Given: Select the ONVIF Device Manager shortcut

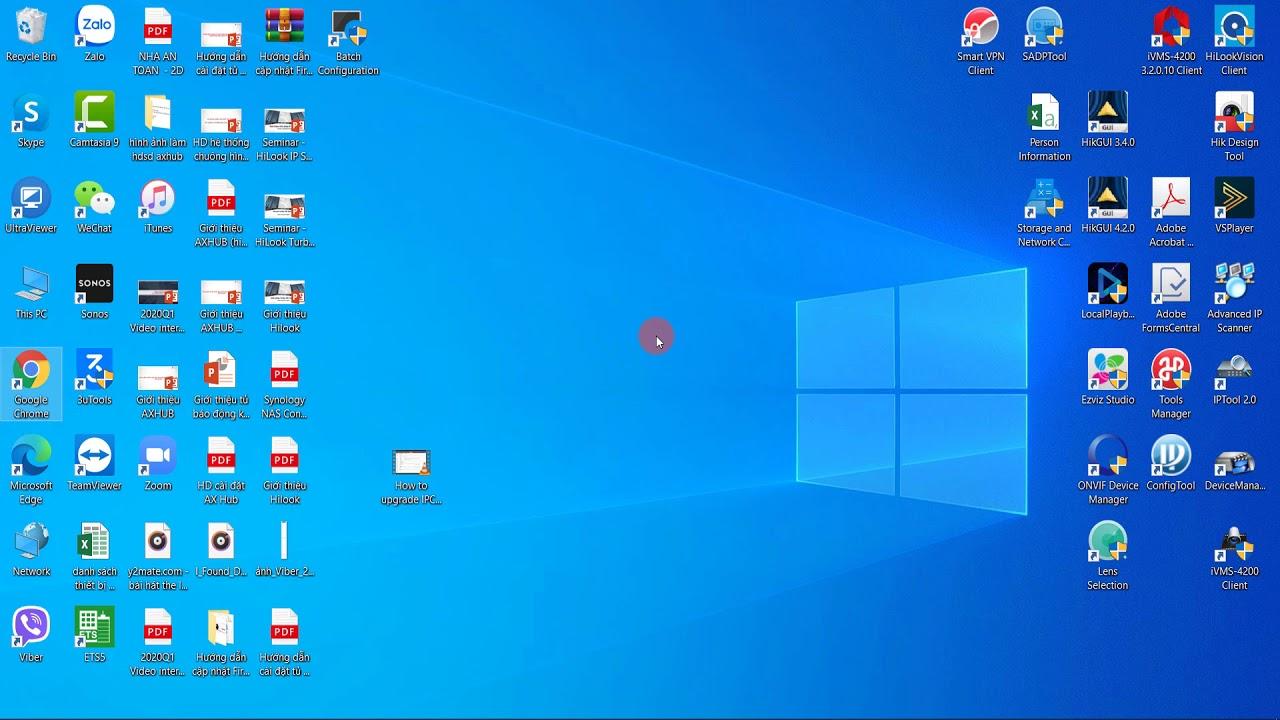Looking at the screenshot, I should tap(1108, 472).
